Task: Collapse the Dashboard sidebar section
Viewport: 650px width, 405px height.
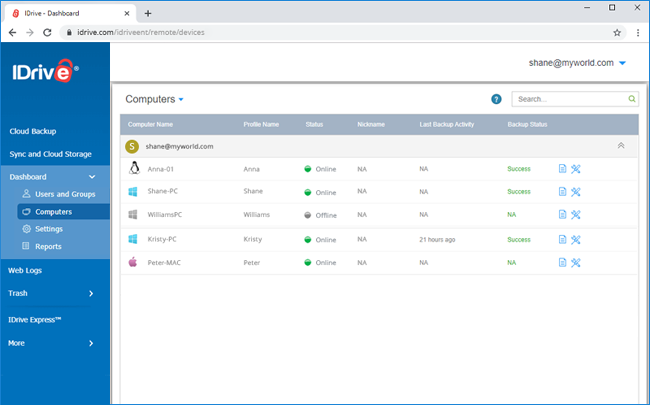Action: 92,177
